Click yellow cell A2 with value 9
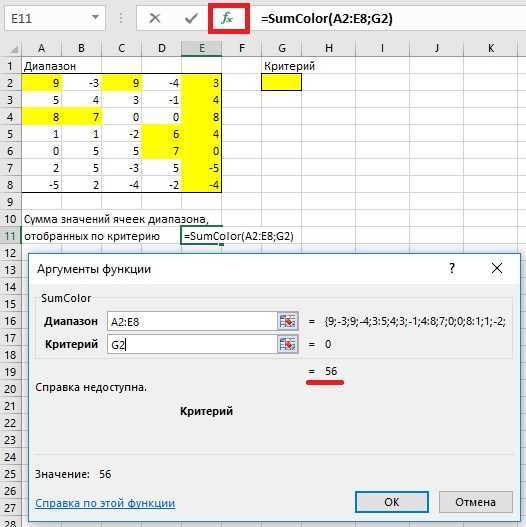The image size is (526, 527). tap(42, 82)
